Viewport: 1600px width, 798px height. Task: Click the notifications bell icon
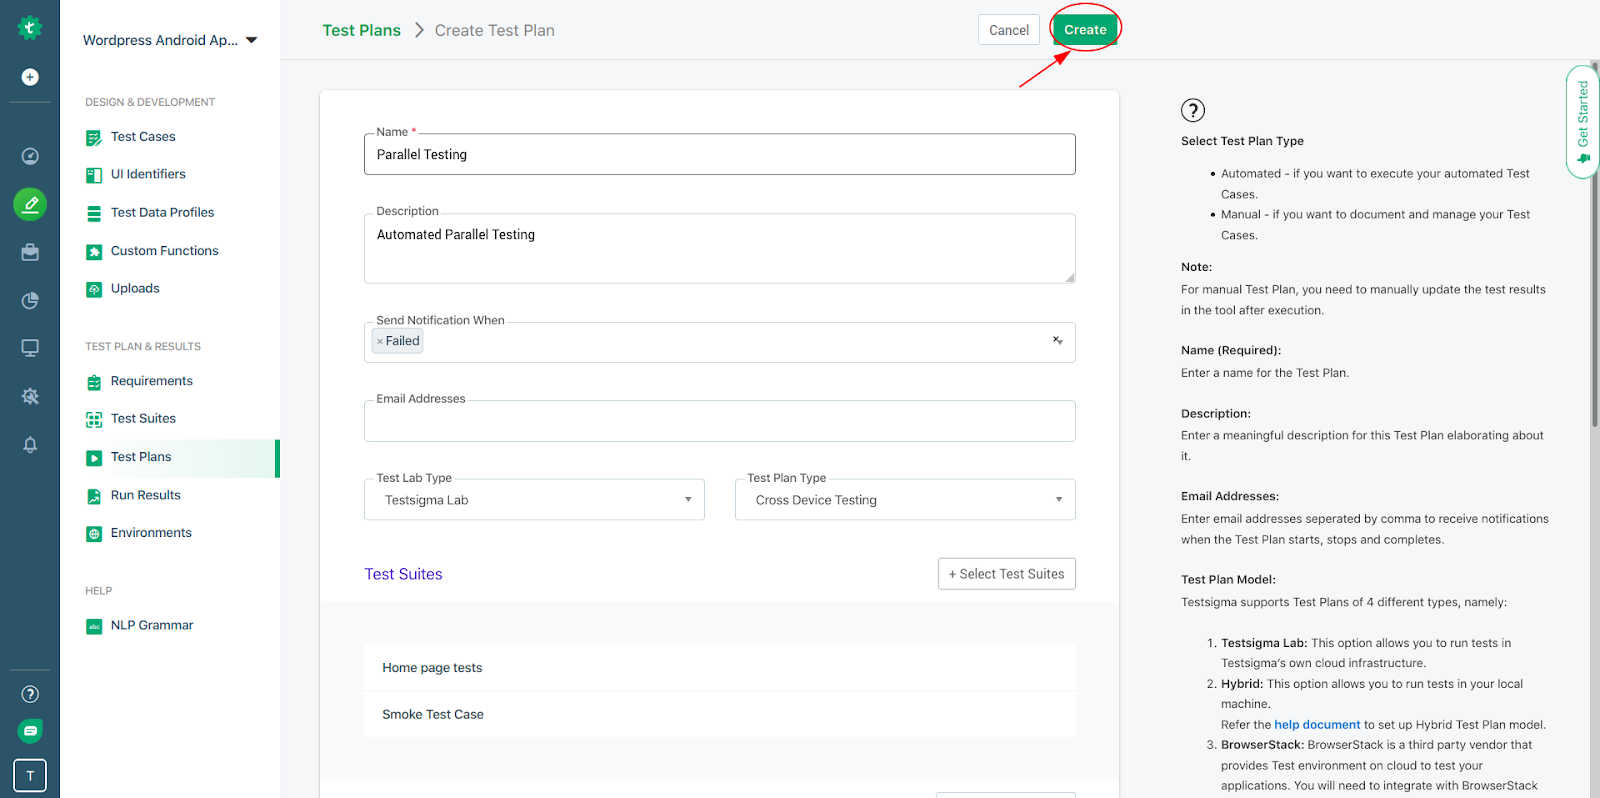(x=30, y=445)
